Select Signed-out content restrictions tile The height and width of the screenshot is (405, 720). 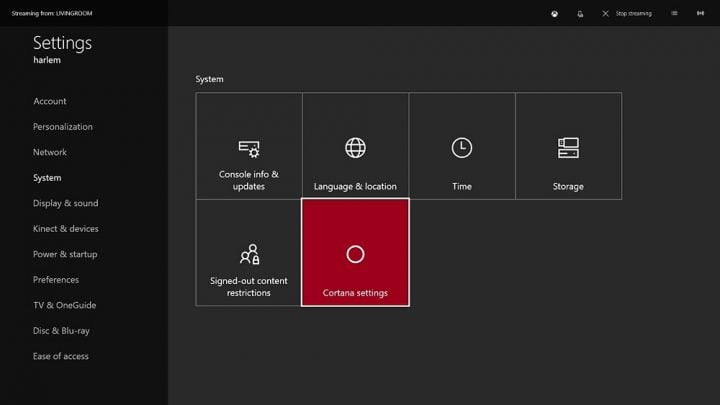coord(249,253)
